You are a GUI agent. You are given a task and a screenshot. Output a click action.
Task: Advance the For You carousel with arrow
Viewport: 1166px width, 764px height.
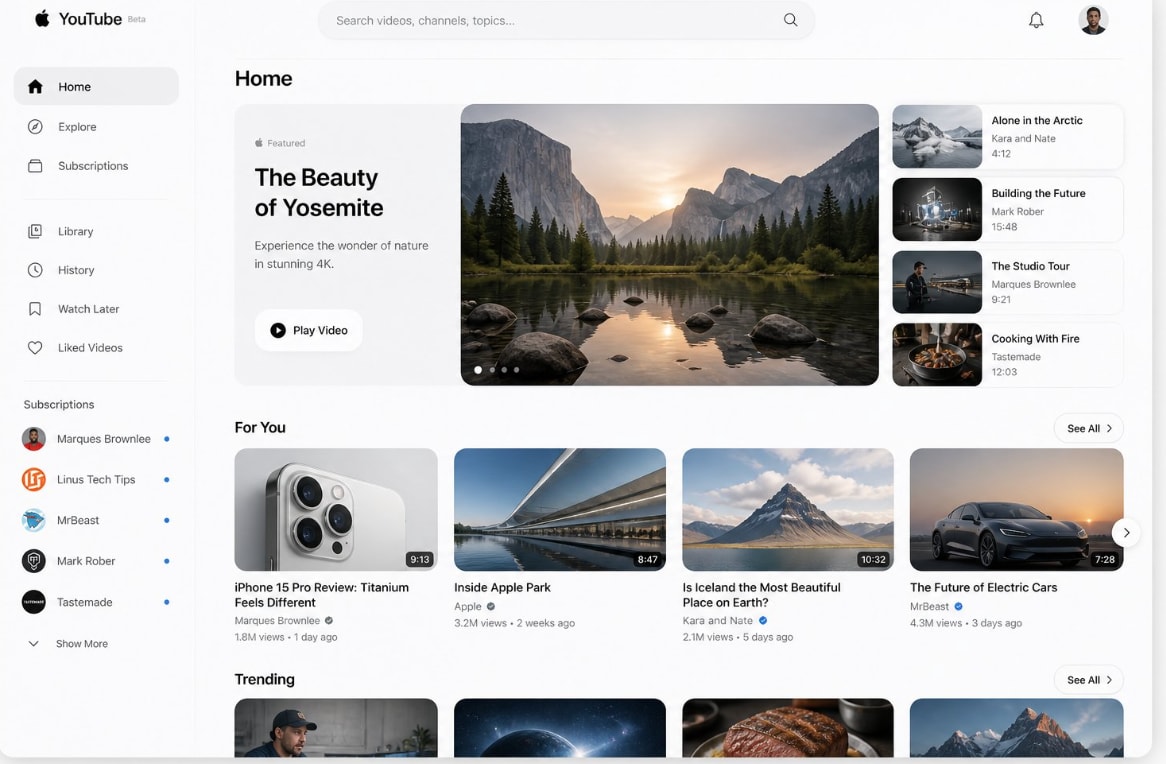tap(1127, 532)
